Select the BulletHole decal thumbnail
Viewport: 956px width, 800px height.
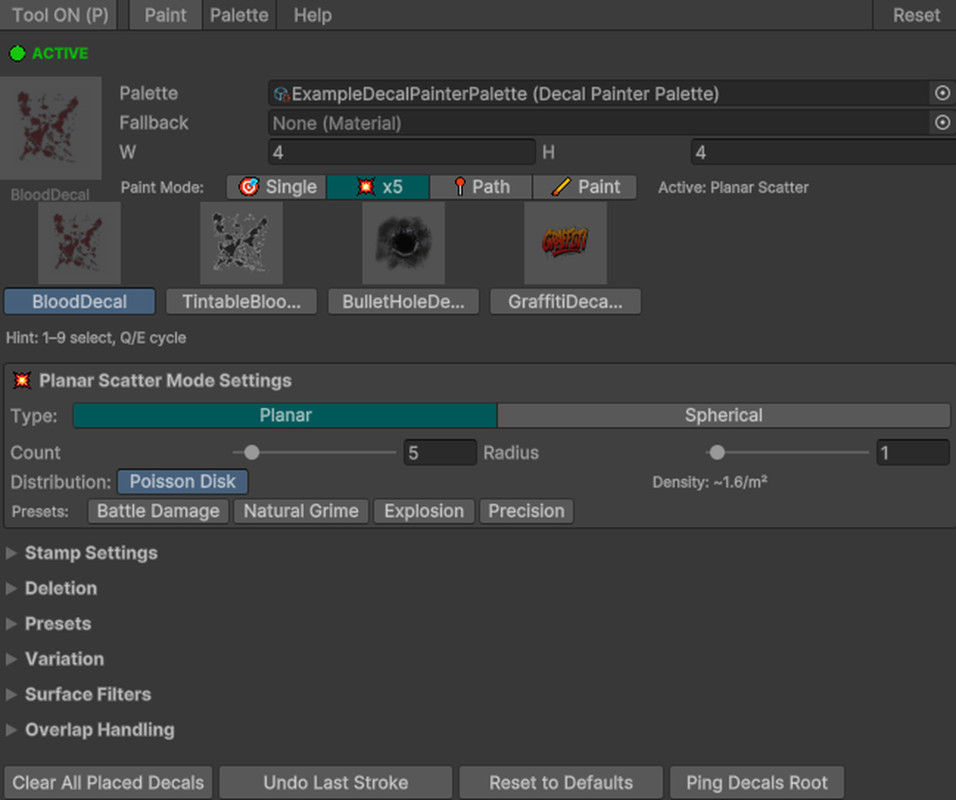(x=403, y=243)
